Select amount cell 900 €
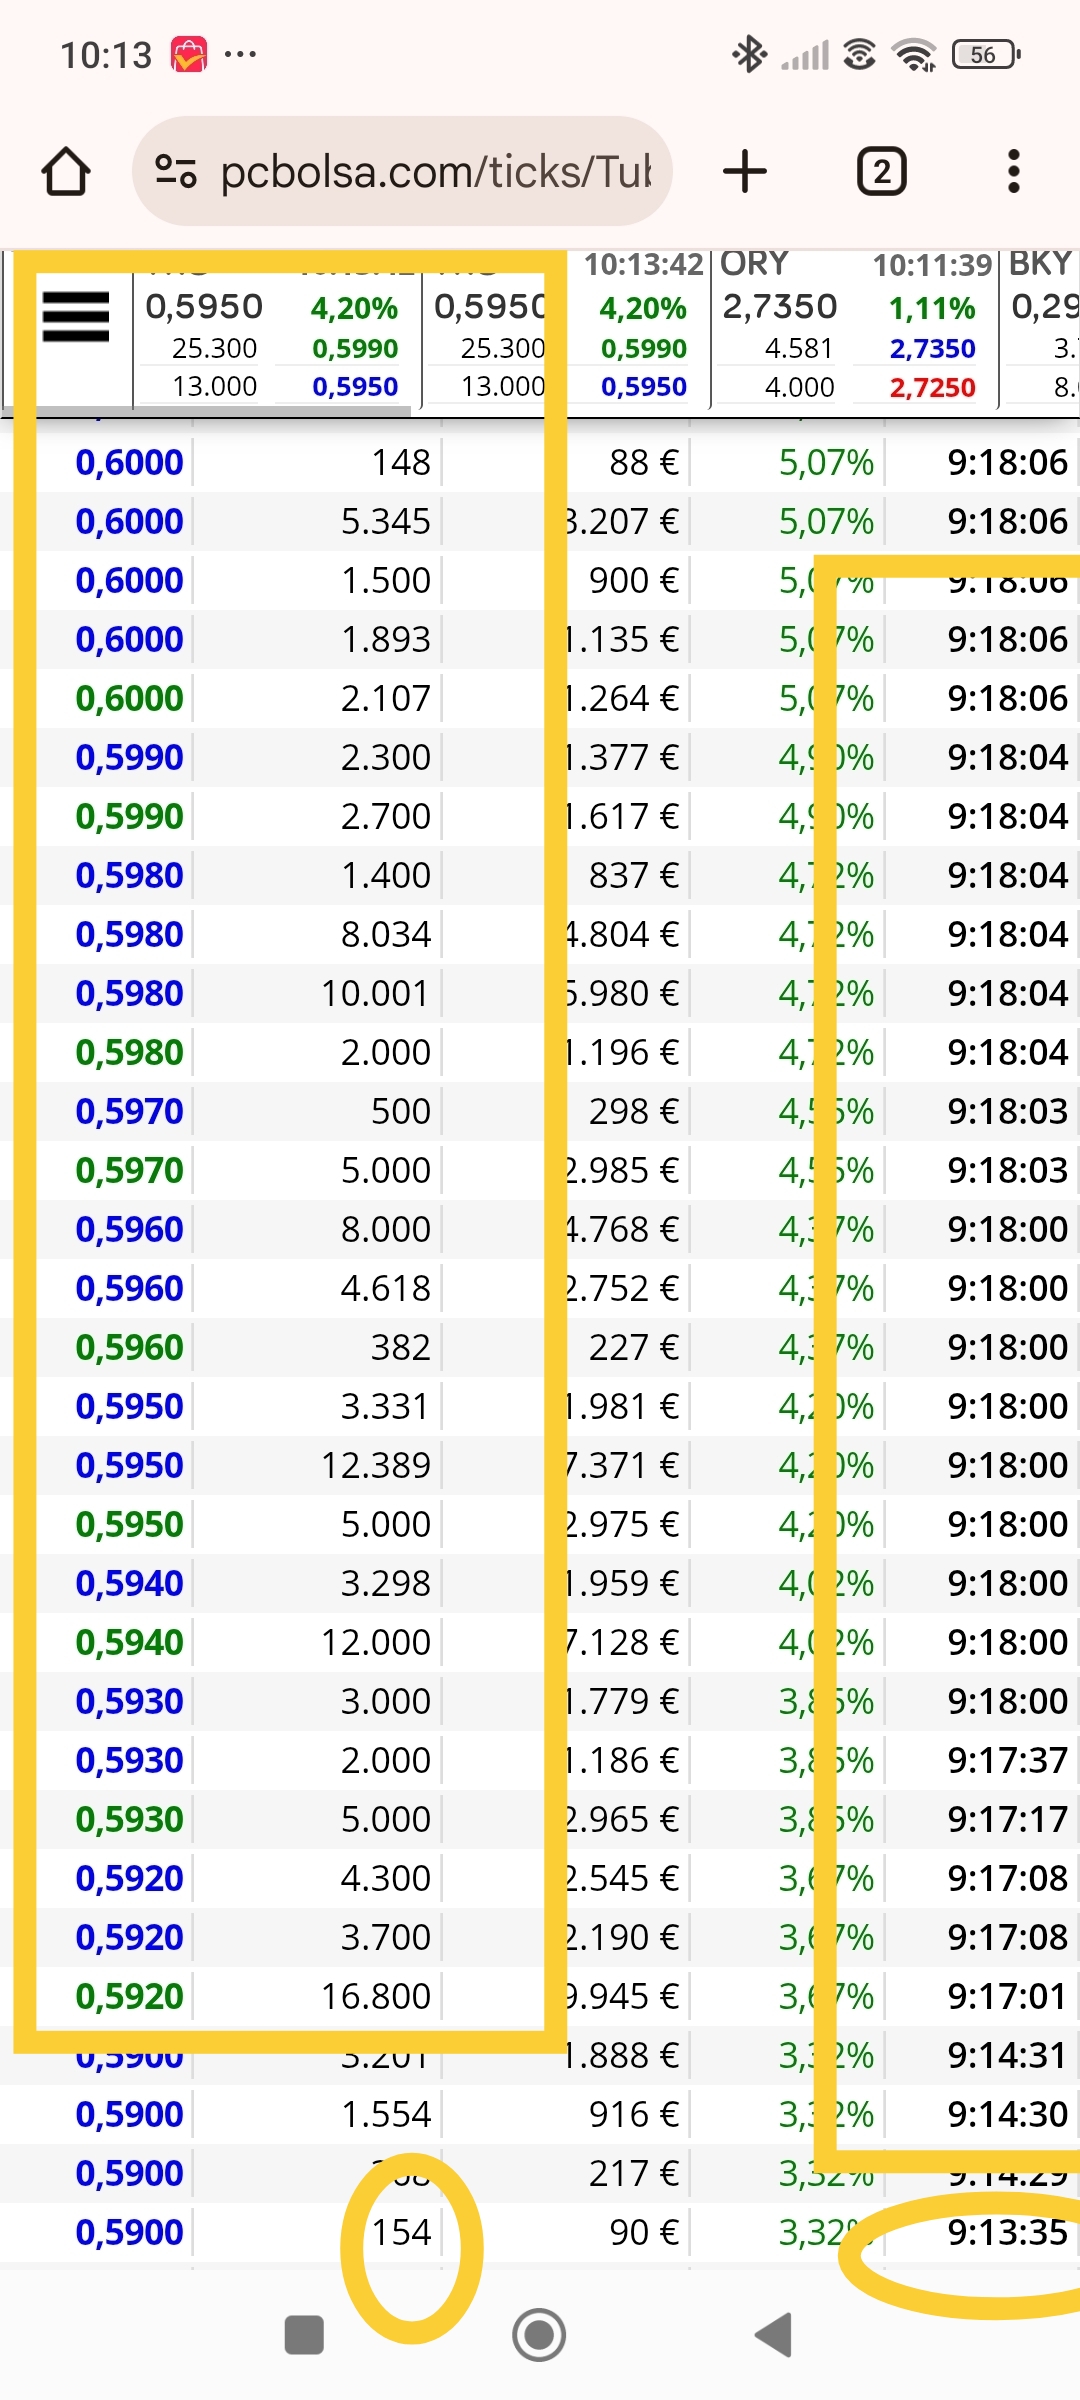This screenshot has width=1080, height=2400. 634,580
